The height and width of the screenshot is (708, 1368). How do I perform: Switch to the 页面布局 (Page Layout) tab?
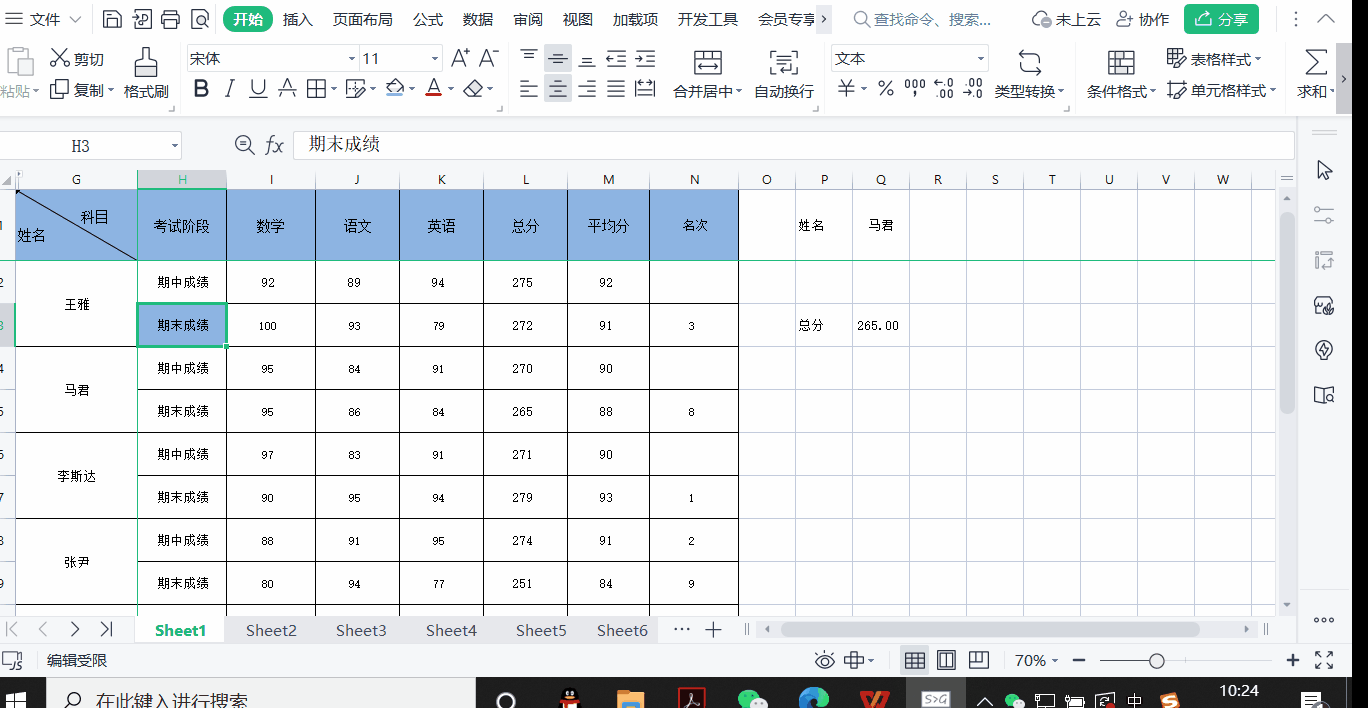363,19
